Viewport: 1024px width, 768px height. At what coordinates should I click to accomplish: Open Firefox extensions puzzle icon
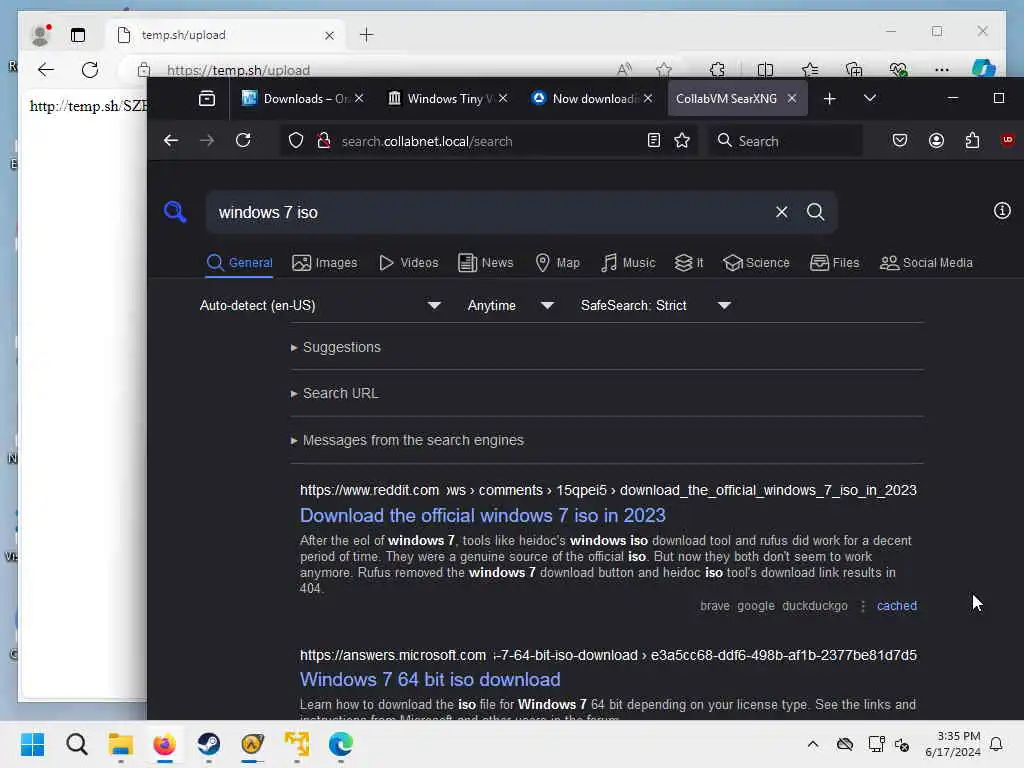coord(972,140)
